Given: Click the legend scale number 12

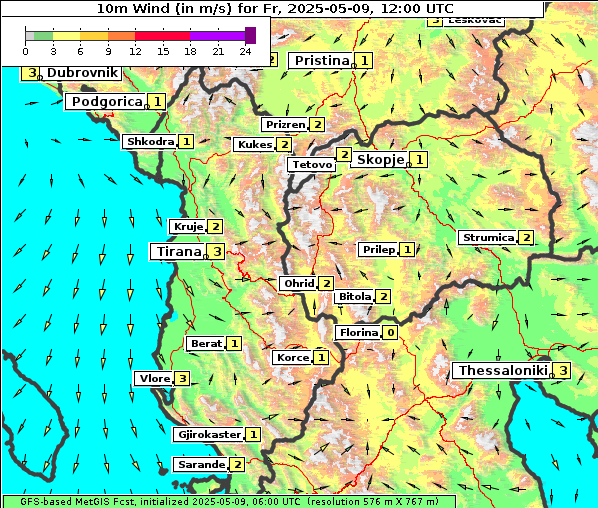Looking at the screenshot, I should tap(135, 51).
